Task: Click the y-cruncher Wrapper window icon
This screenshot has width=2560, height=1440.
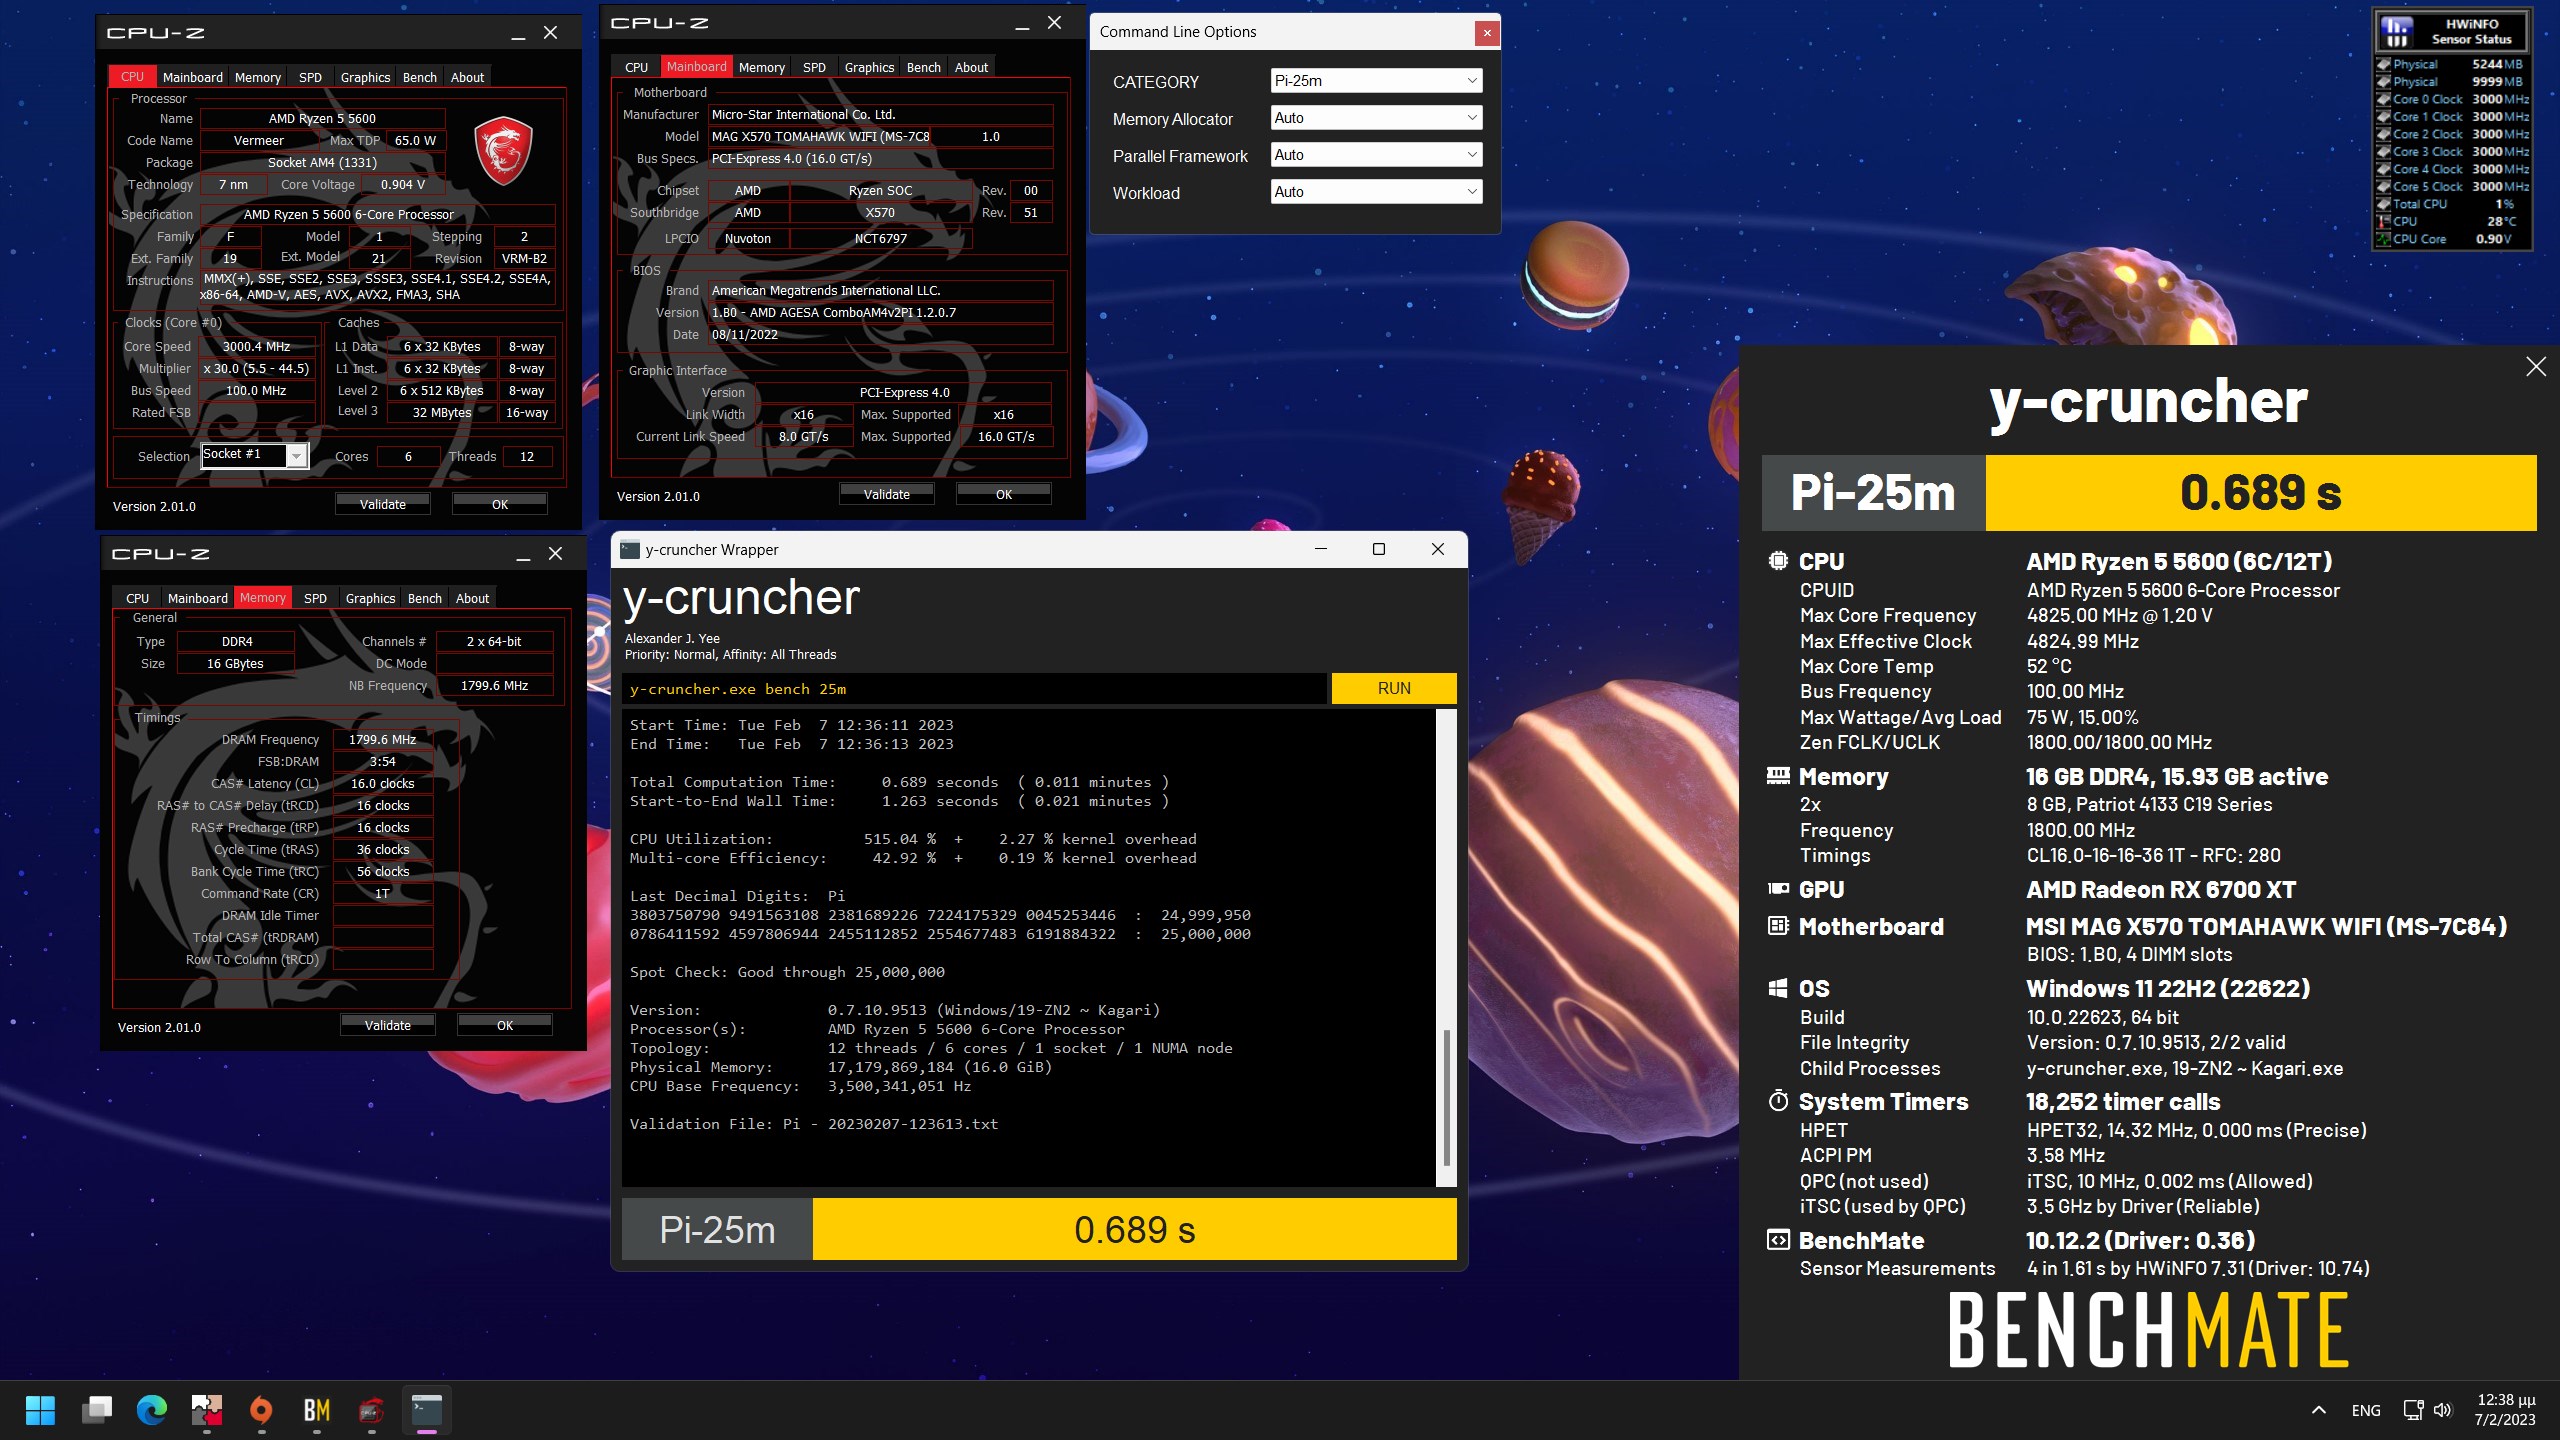Action: pyautogui.click(x=630, y=549)
